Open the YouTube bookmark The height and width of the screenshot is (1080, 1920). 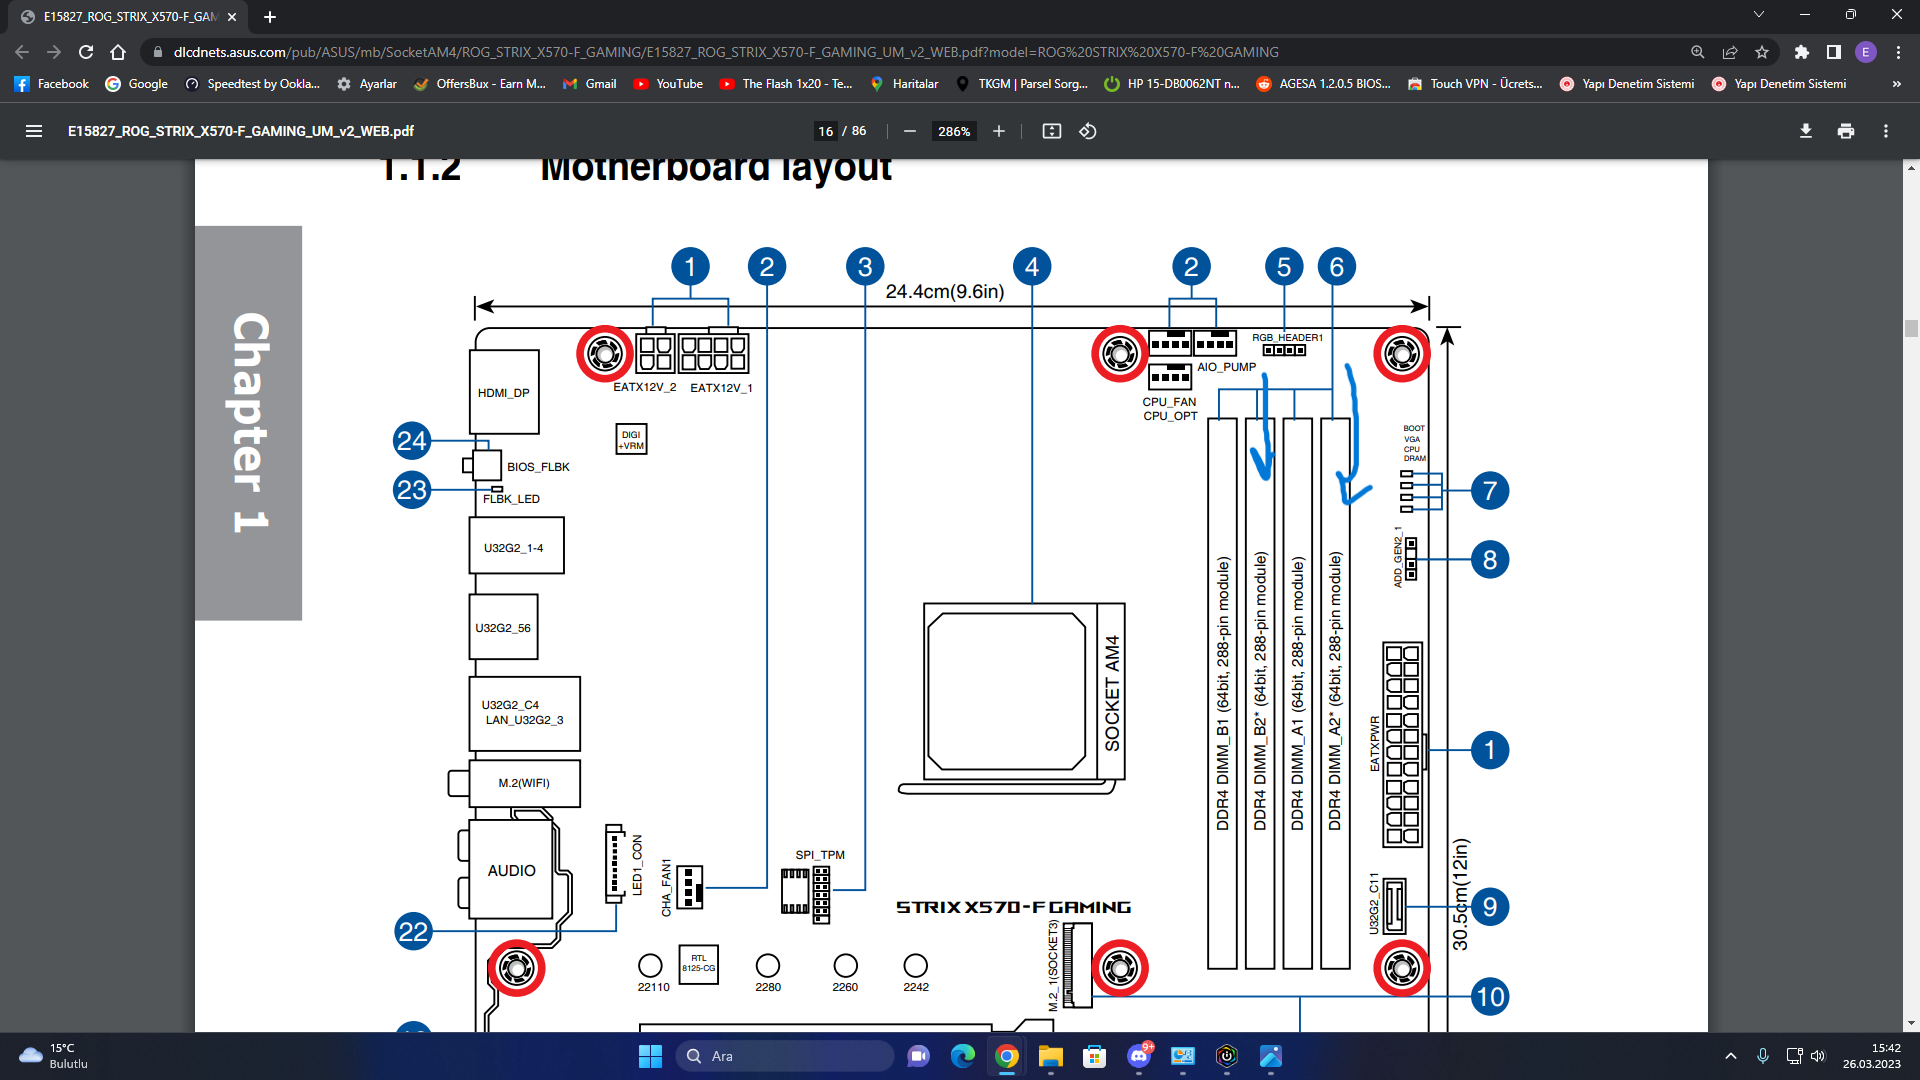[x=668, y=84]
